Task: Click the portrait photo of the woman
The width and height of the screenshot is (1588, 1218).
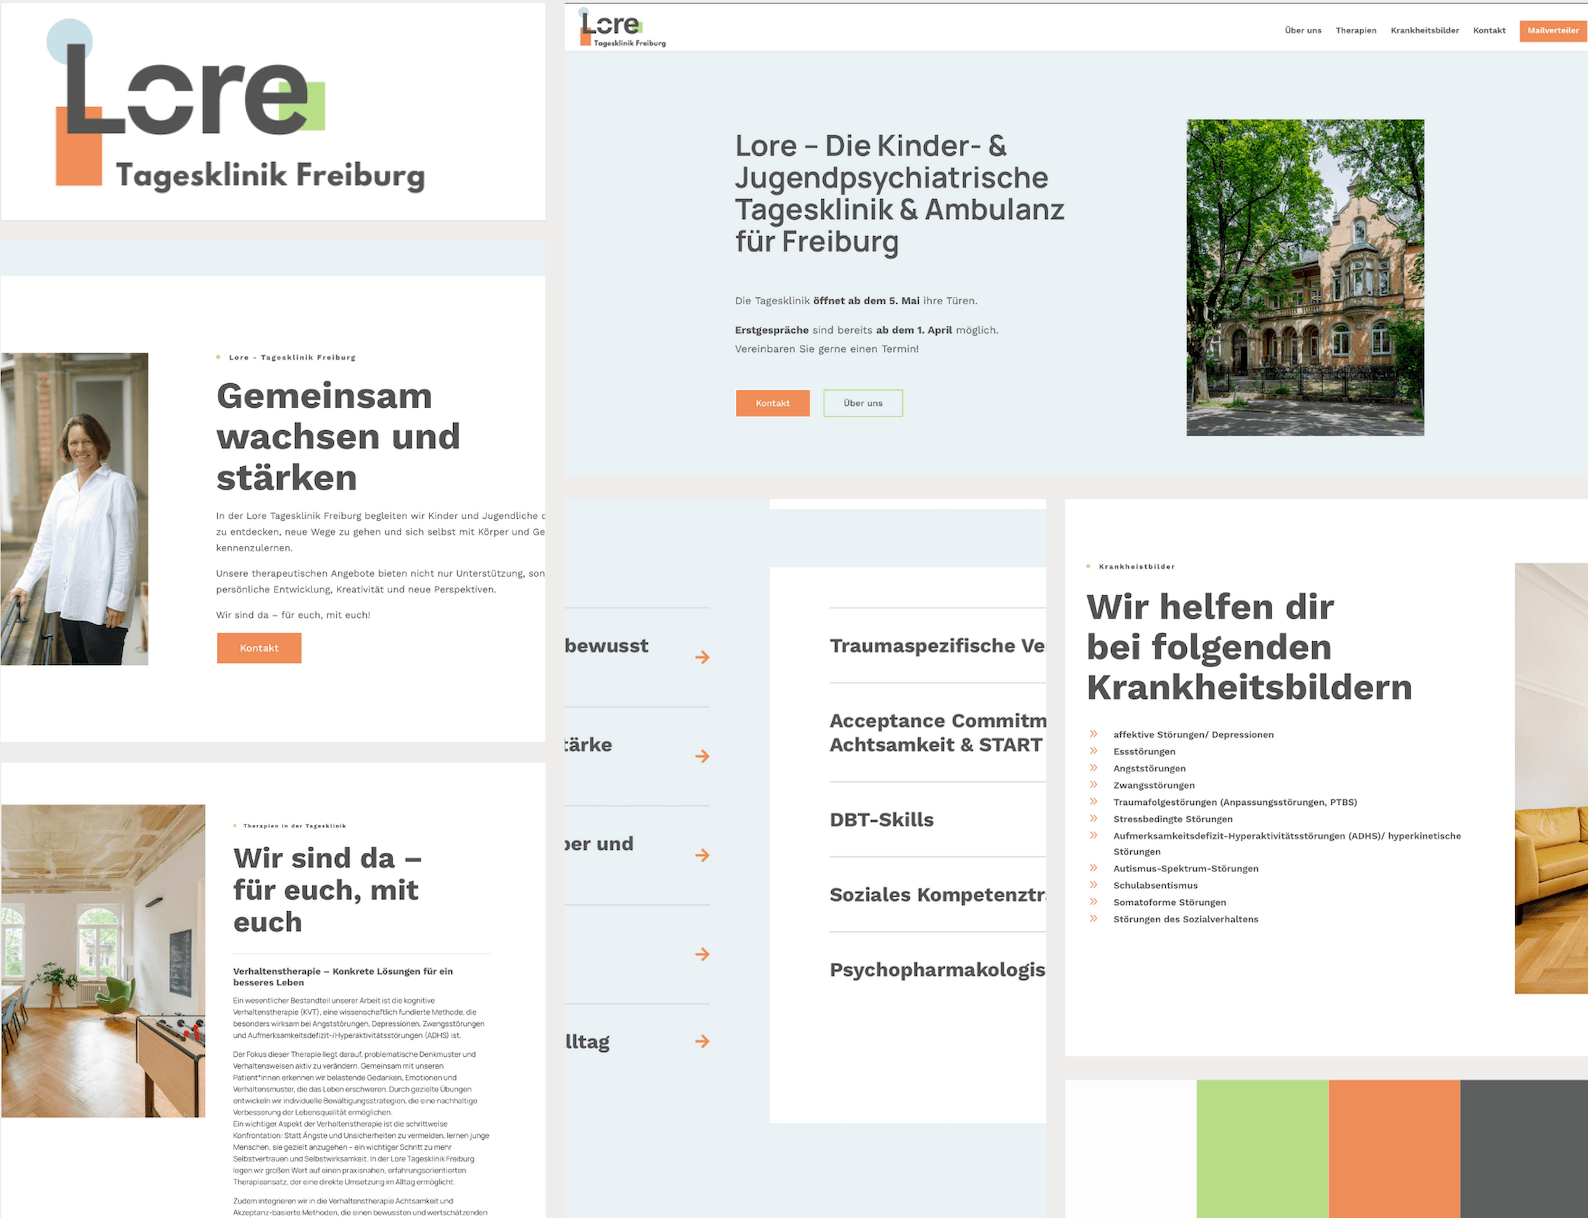Action: click(75, 509)
